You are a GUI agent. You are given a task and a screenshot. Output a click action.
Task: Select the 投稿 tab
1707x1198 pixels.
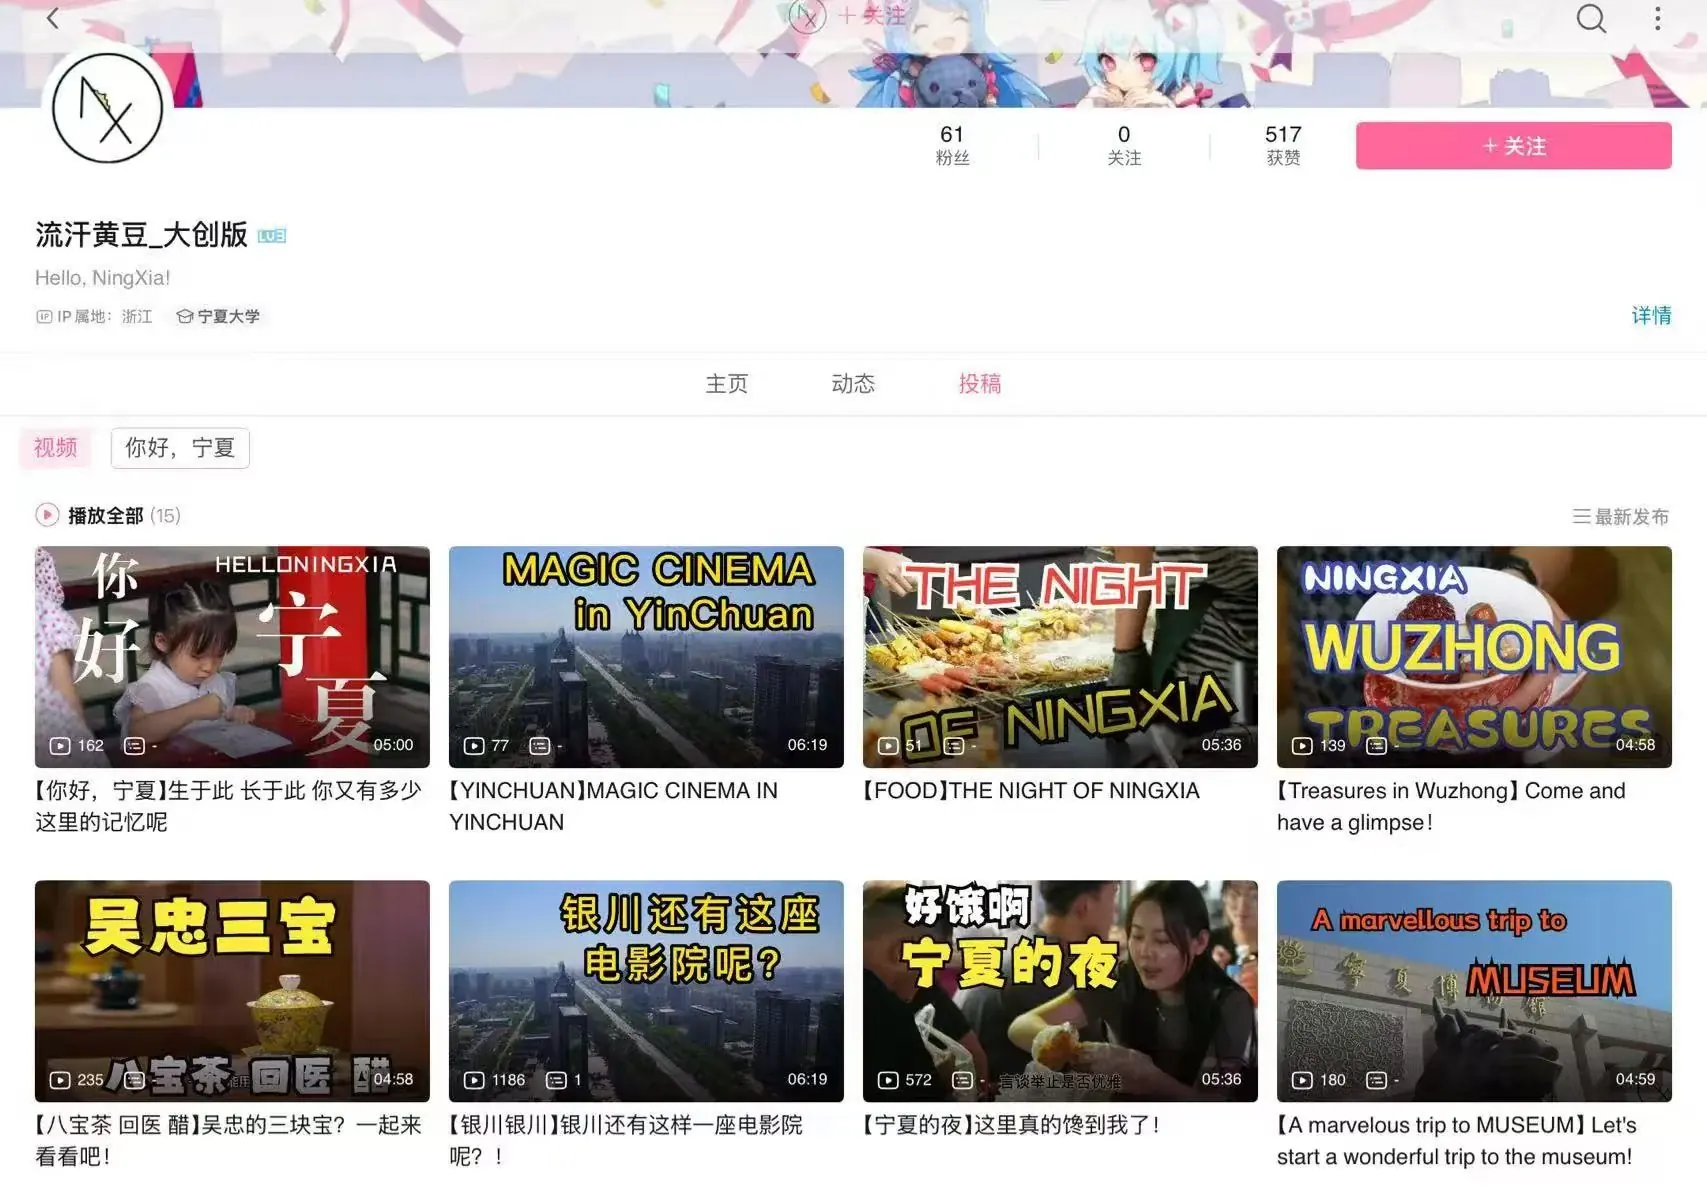tap(980, 384)
